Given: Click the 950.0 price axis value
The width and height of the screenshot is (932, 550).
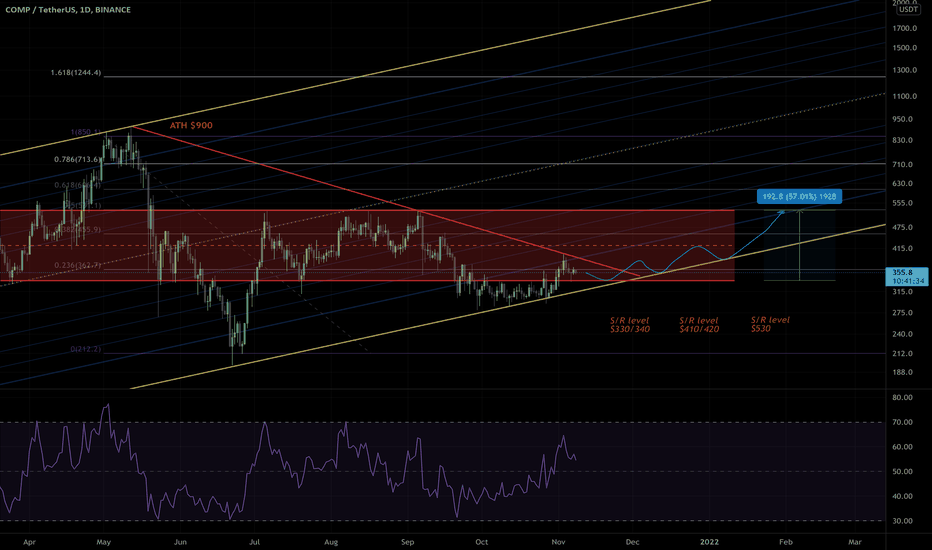Looking at the screenshot, I should point(903,119).
